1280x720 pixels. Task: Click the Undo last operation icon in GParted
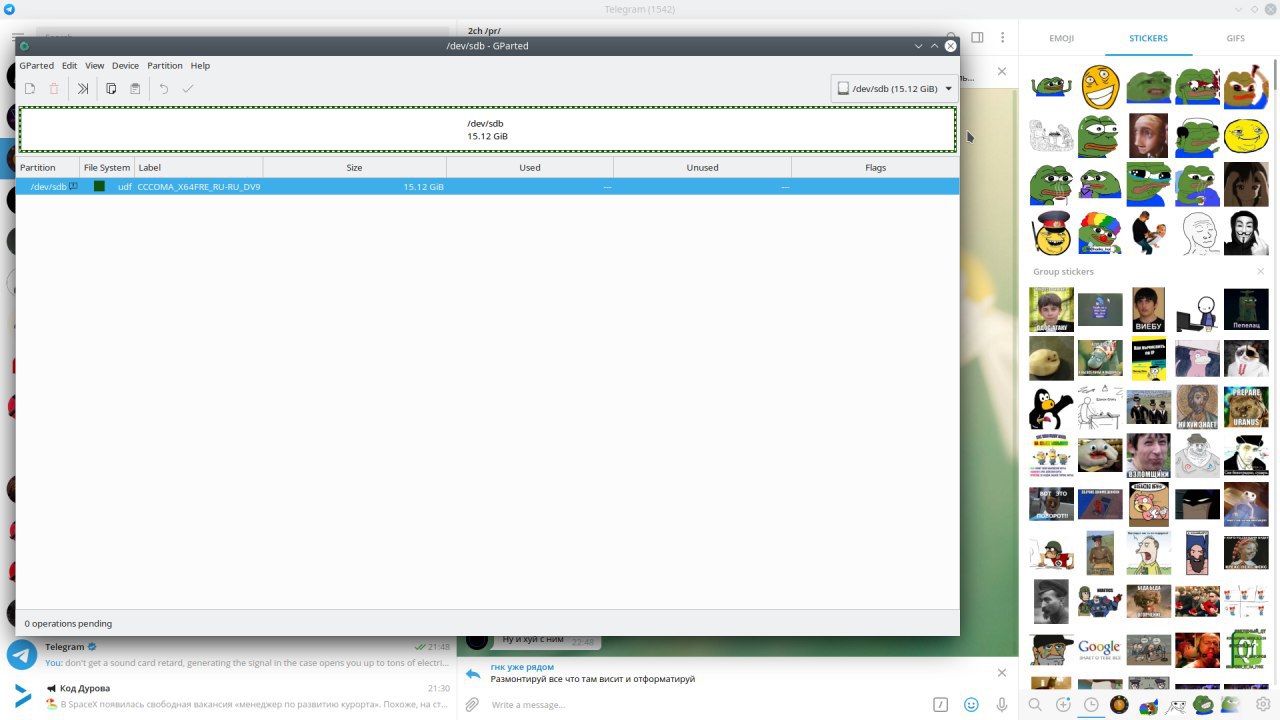164,89
